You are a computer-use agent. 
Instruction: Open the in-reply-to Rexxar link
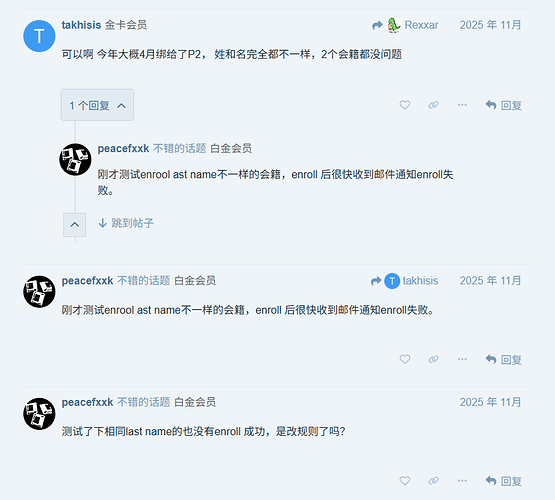pos(405,25)
